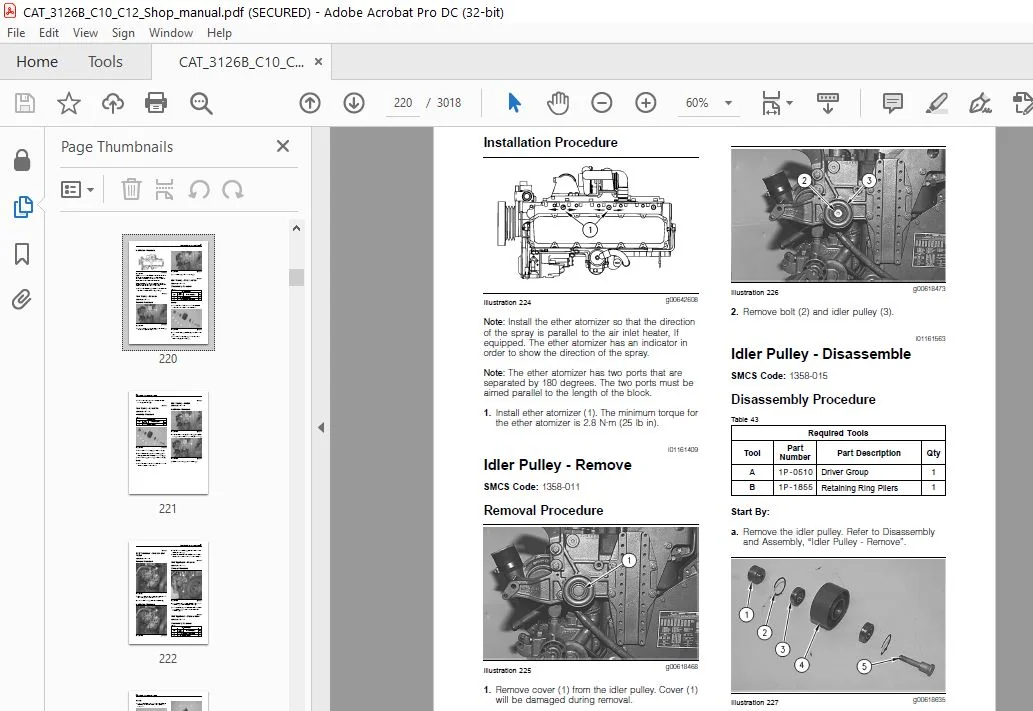Open the View menu
1033x711 pixels.
pos(85,33)
